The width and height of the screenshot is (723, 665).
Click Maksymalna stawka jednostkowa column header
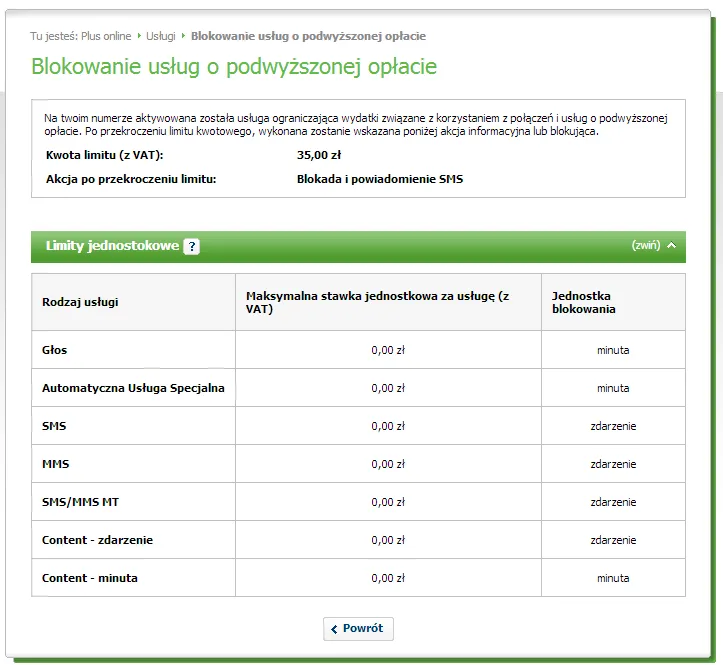click(x=377, y=302)
